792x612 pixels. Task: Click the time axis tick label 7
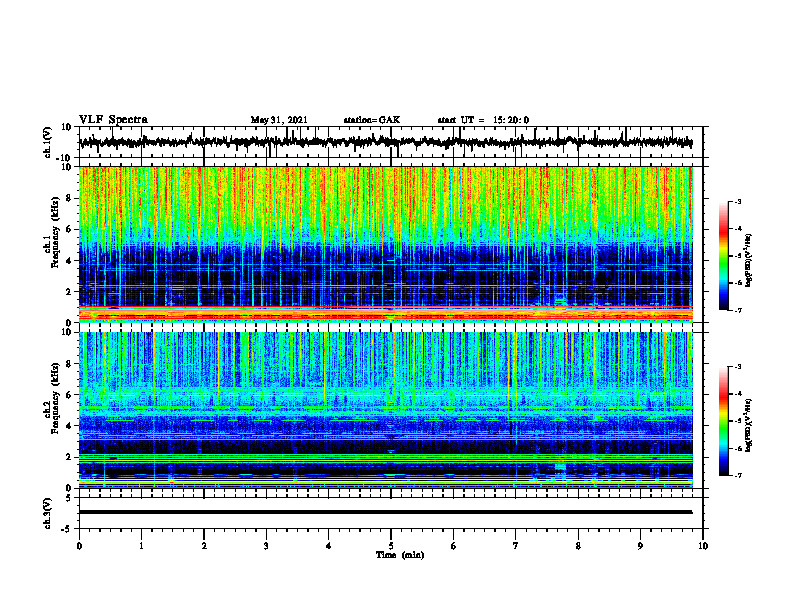516,546
